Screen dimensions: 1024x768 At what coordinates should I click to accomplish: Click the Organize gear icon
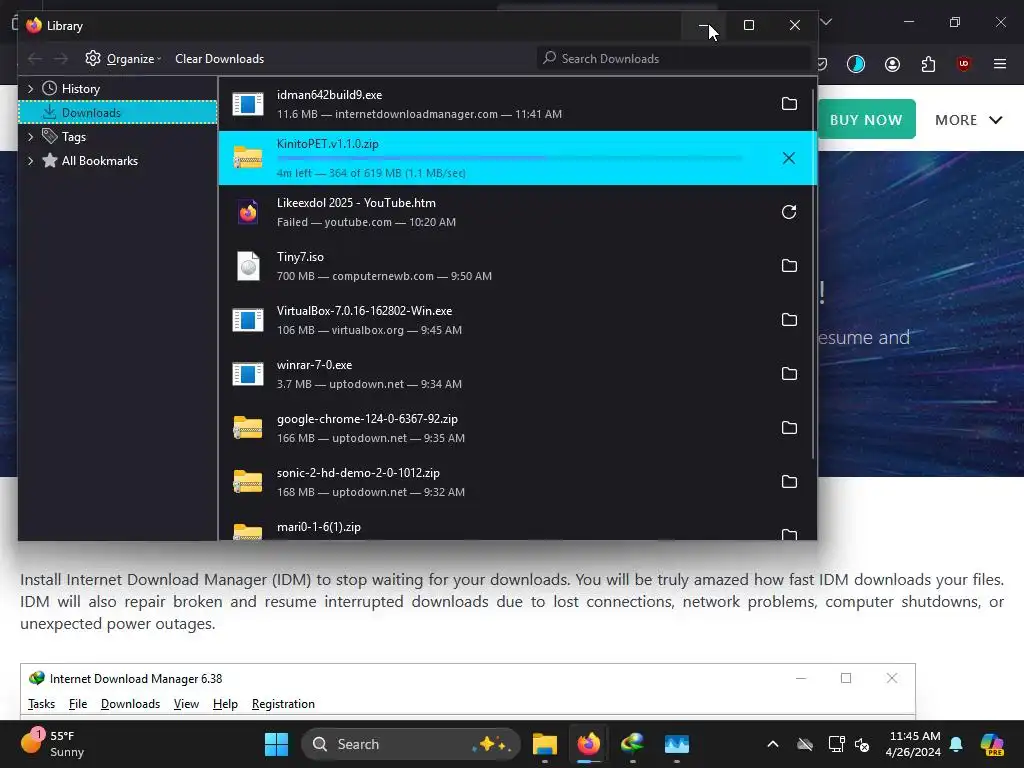click(x=93, y=58)
